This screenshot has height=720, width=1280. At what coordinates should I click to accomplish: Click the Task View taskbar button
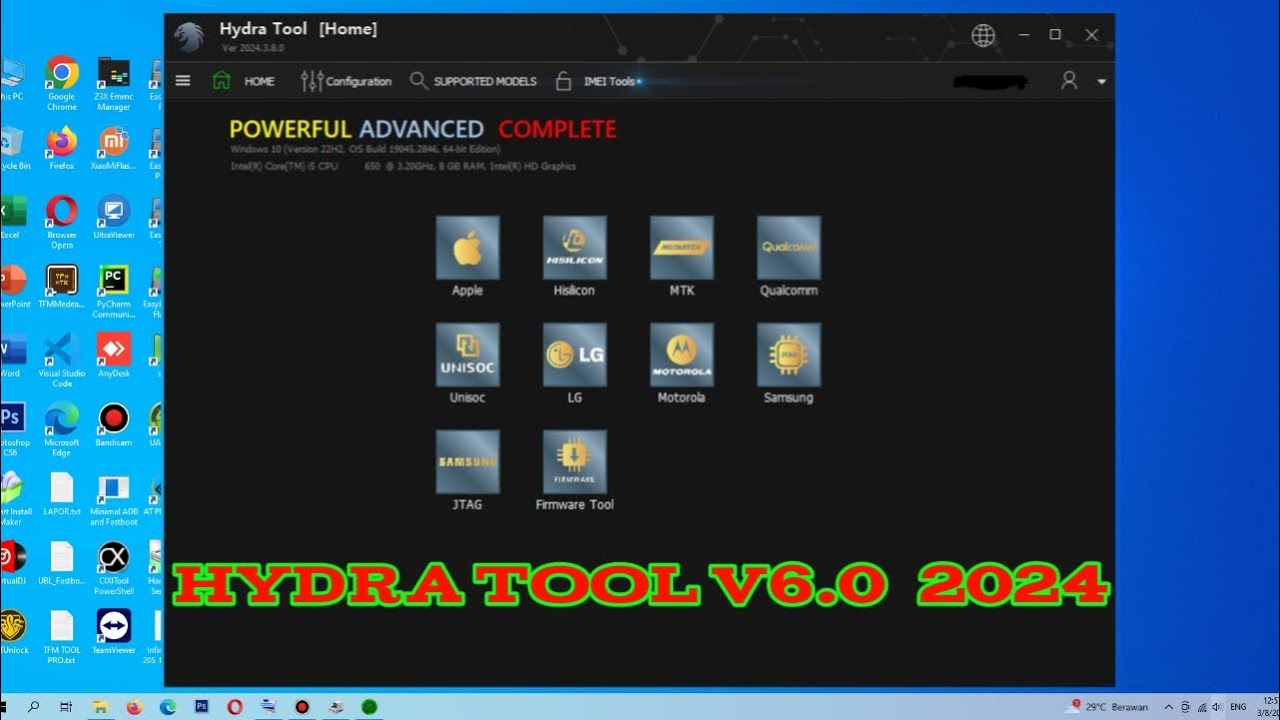(66, 707)
